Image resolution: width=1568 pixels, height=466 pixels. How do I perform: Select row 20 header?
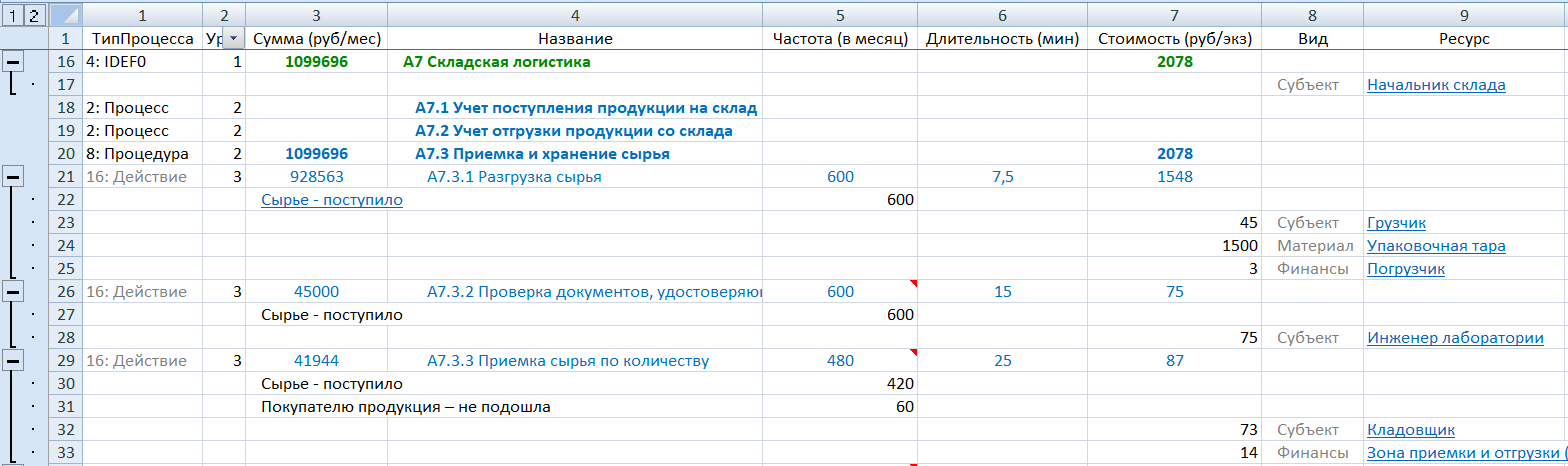click(x=66, y=154)
